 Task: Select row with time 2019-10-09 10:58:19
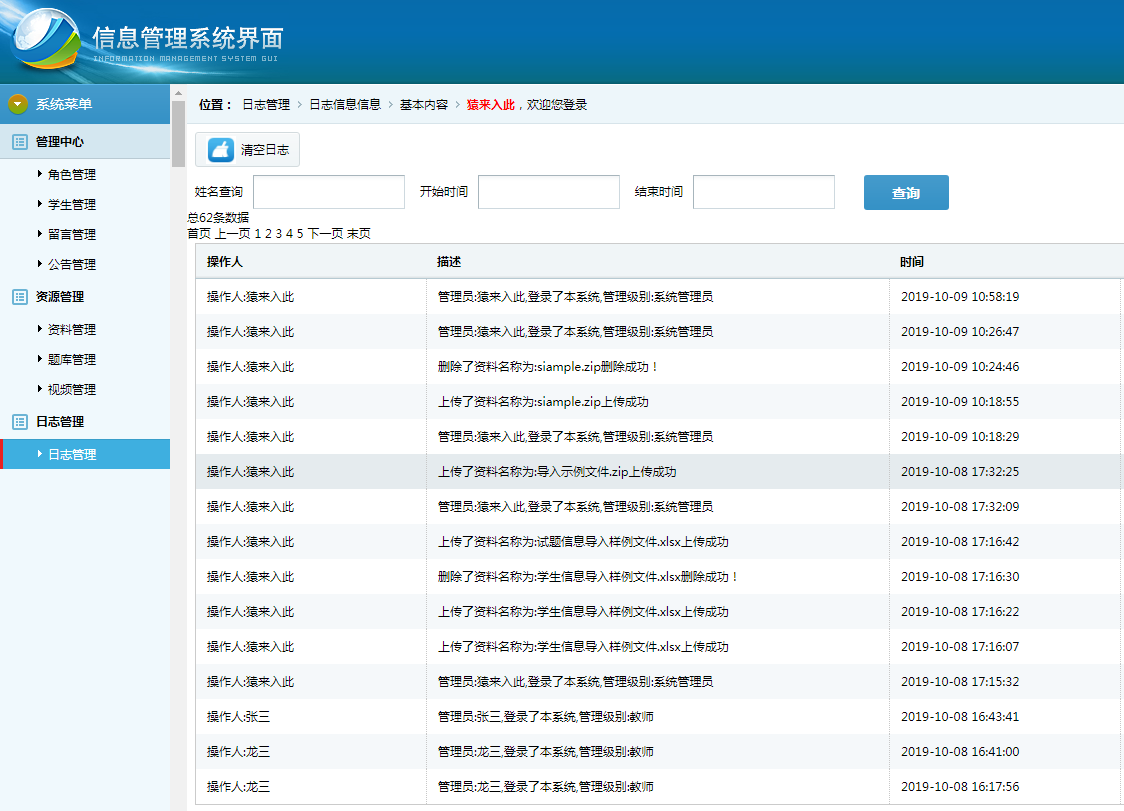[659, 297]
